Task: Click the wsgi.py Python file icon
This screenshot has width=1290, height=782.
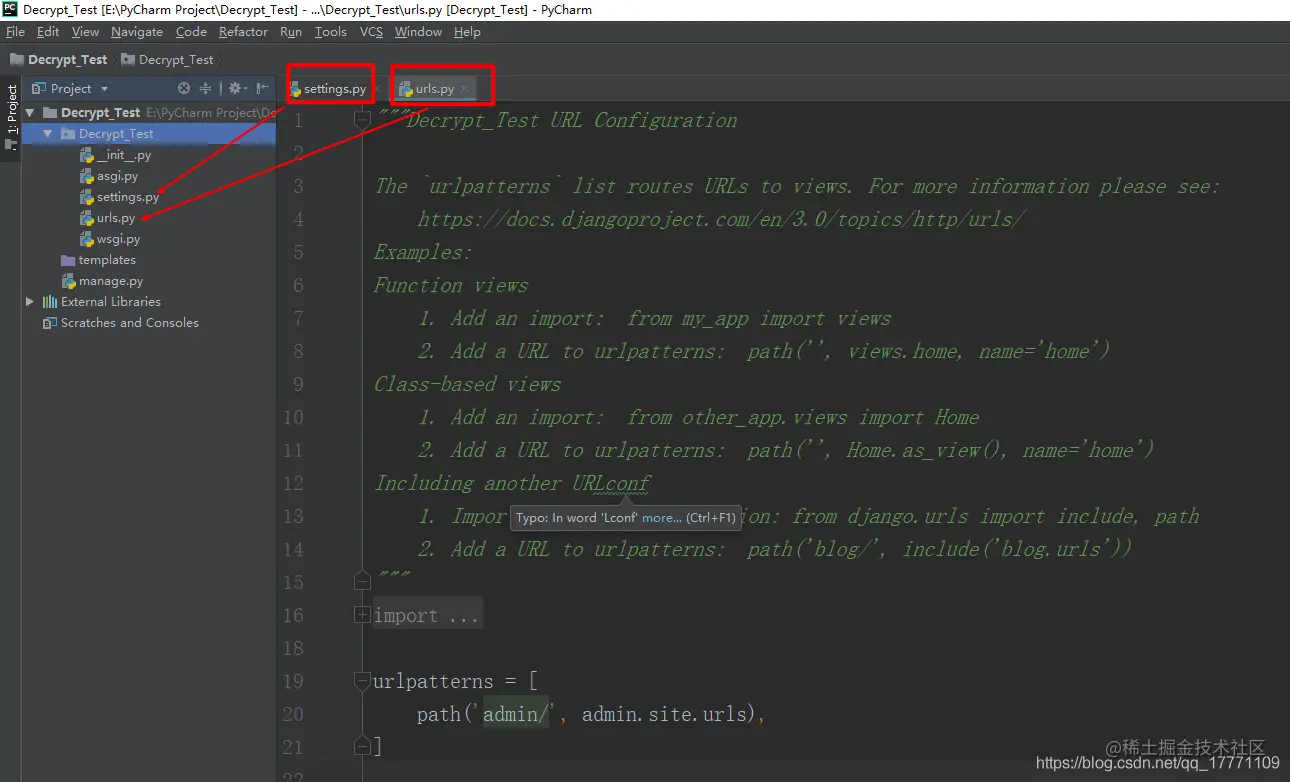Action: click(87, 239)
